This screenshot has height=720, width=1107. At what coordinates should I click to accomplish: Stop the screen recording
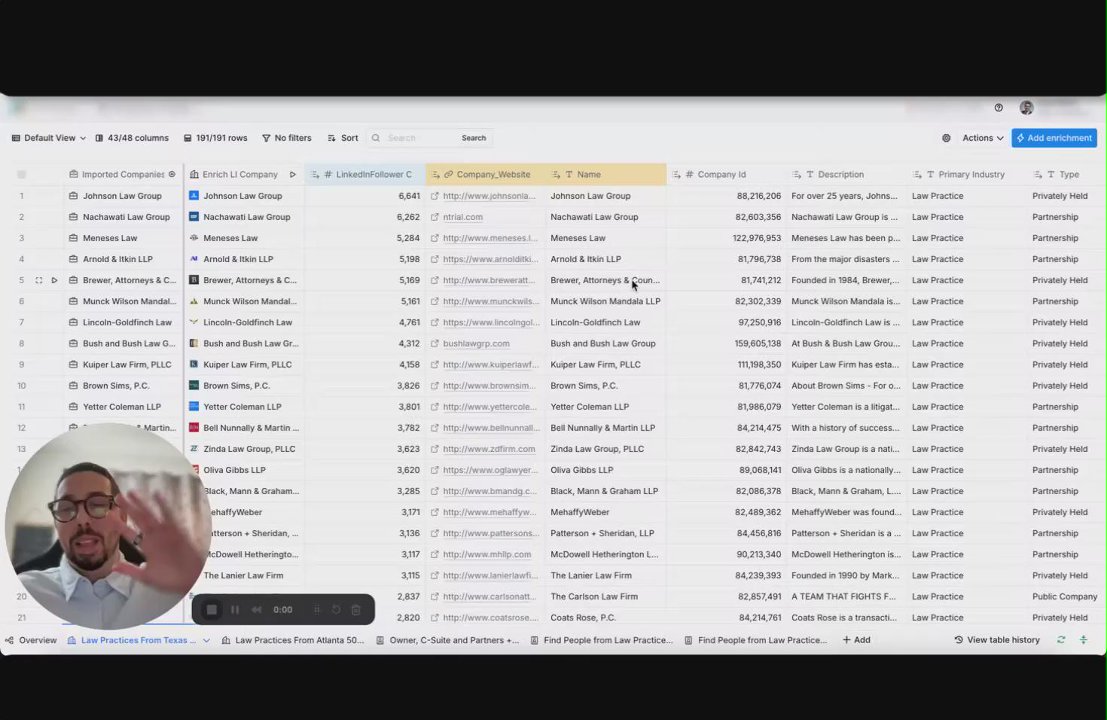212,609
